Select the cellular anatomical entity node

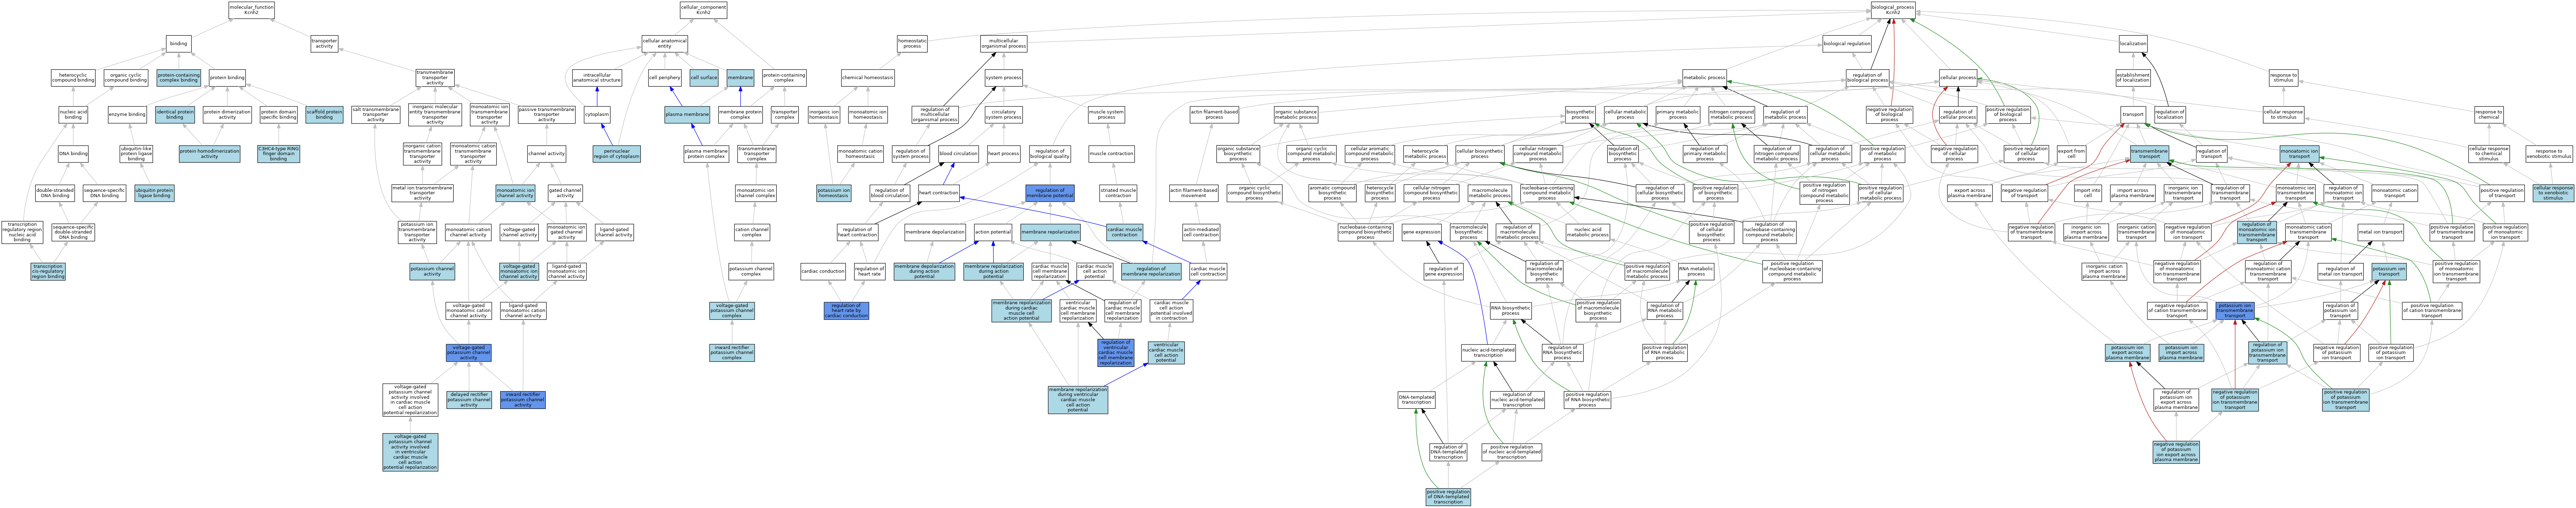tap(664, 44)
